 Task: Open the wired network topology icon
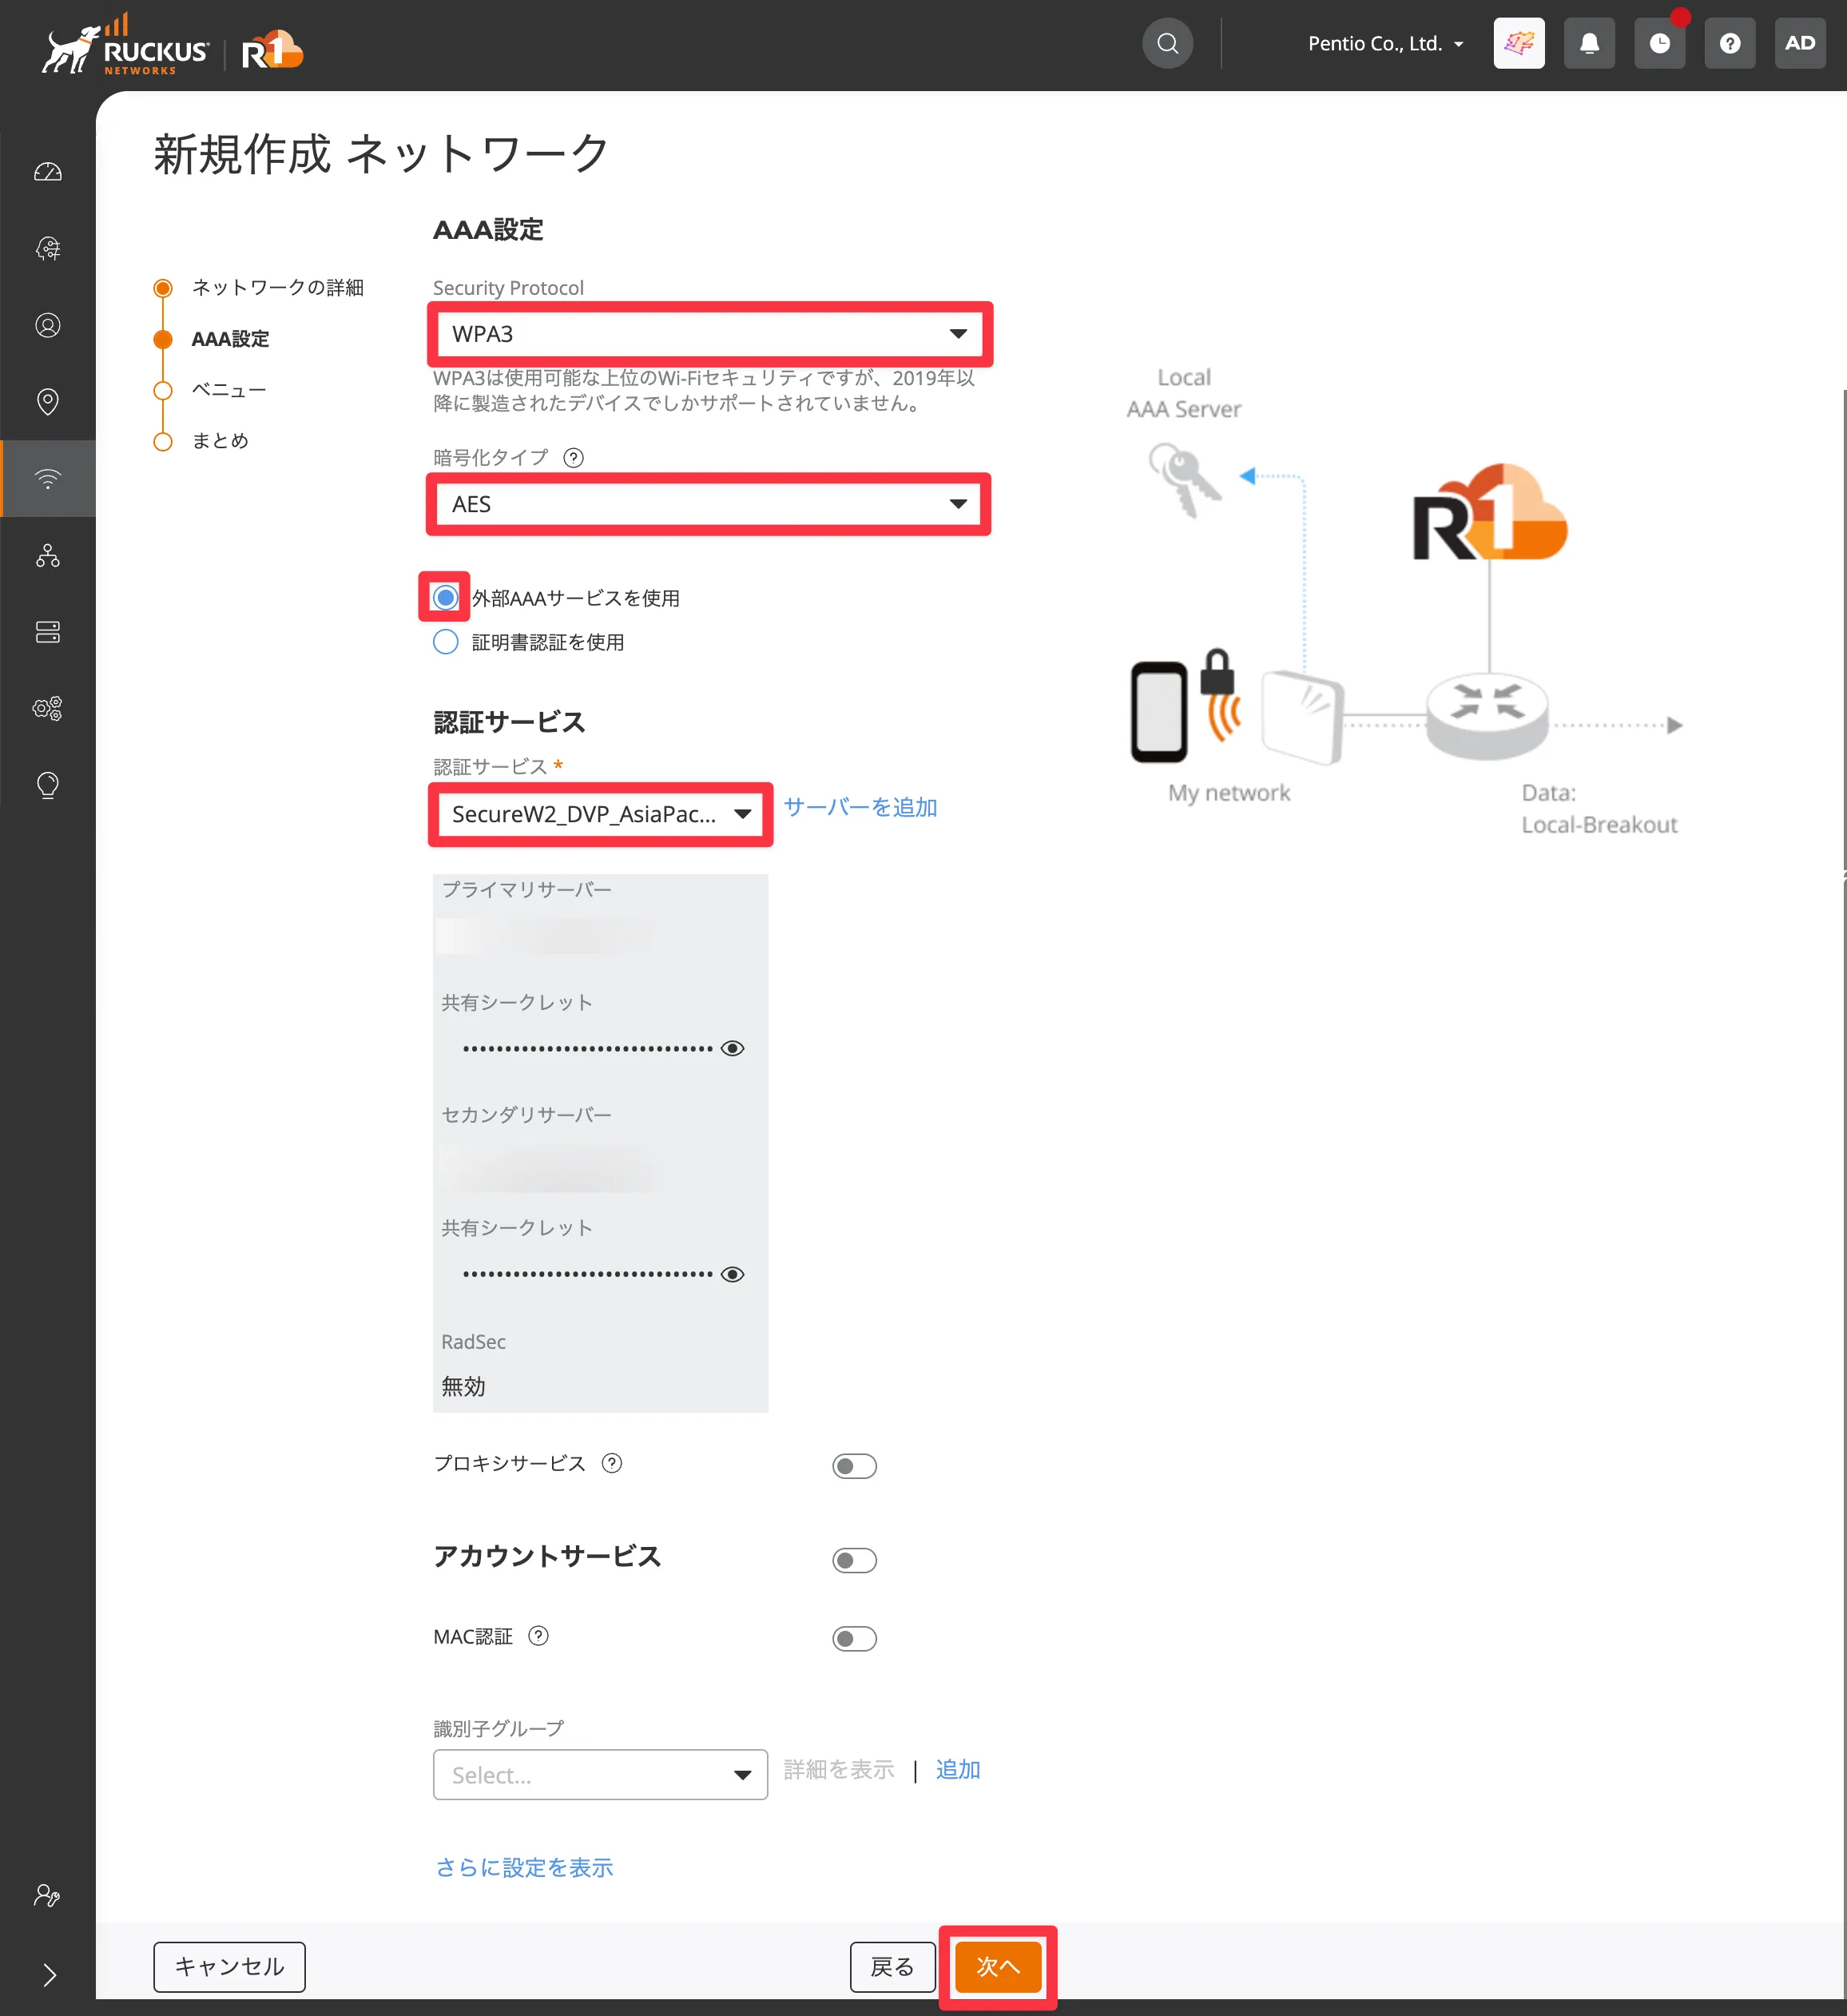[47, 555]
